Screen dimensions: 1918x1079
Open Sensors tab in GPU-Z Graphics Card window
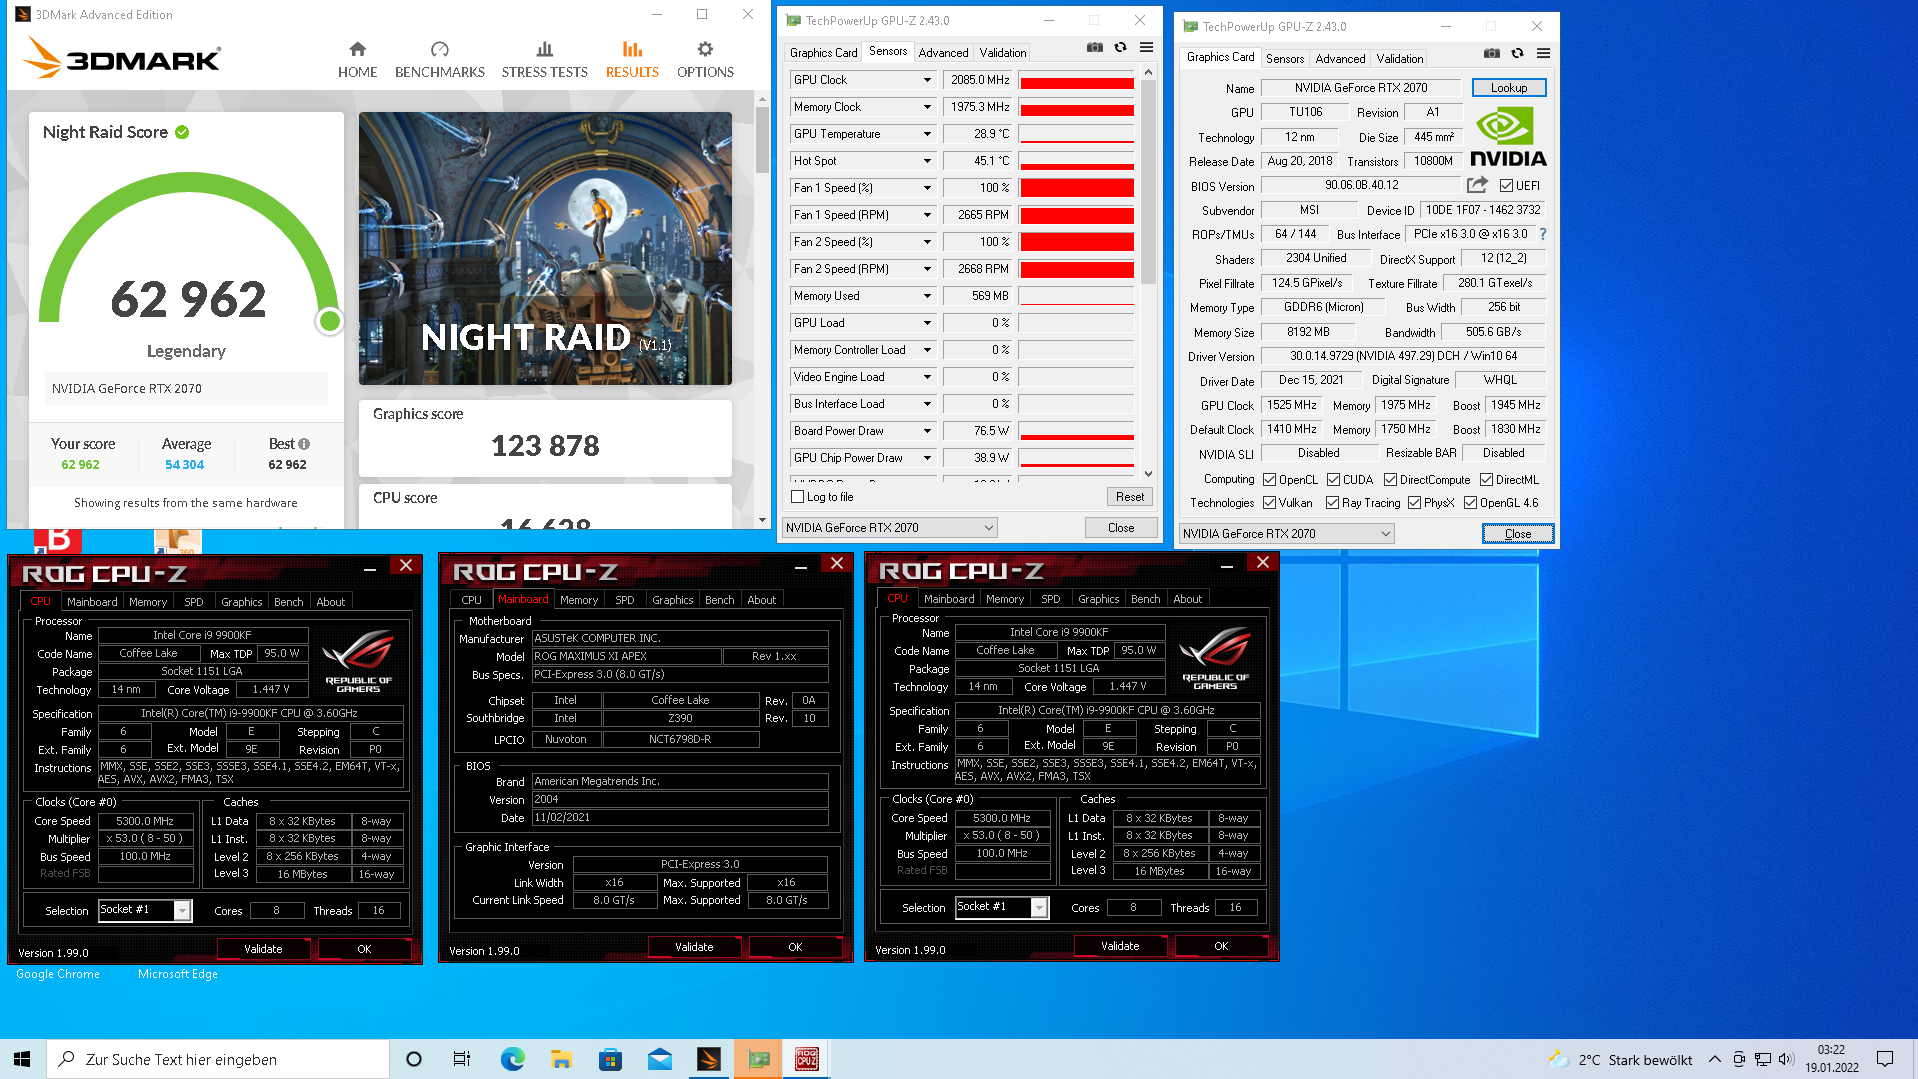[1285, 59]
